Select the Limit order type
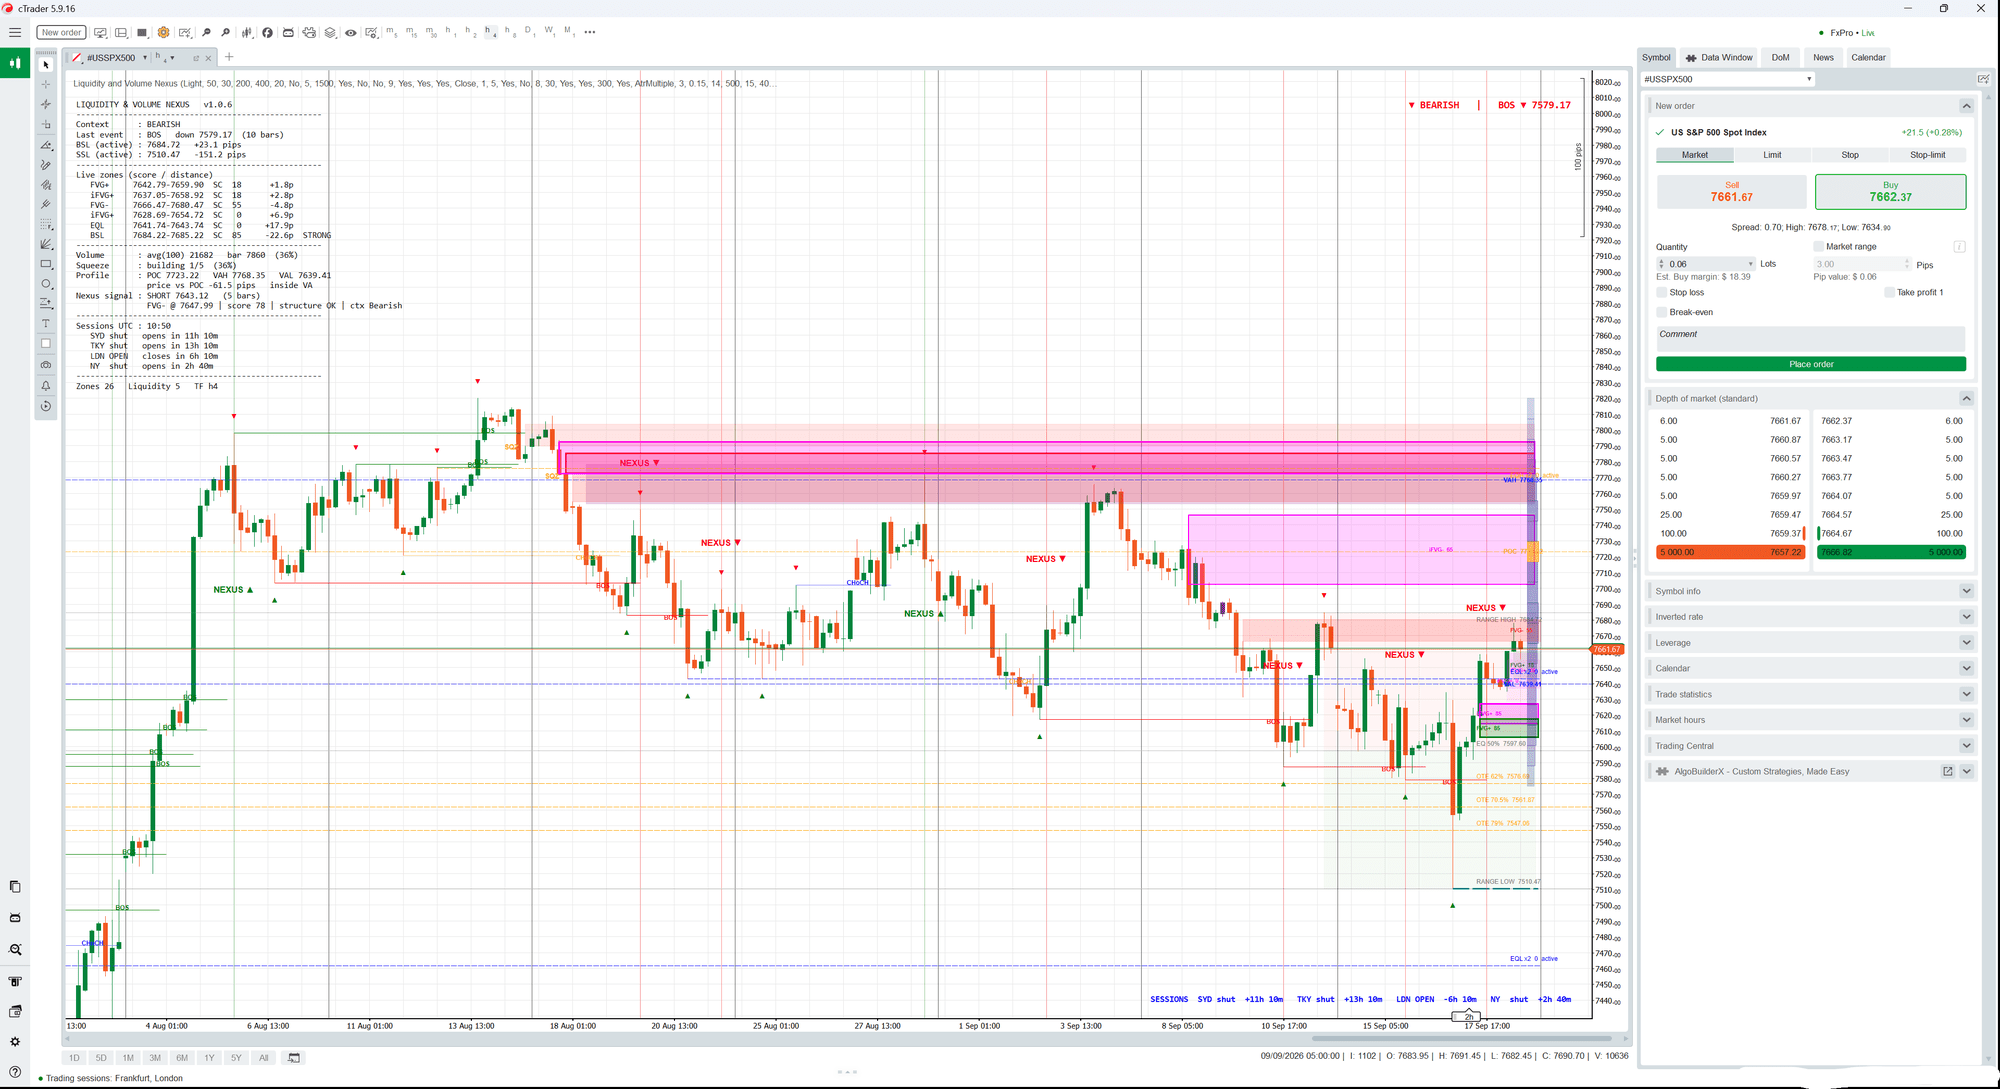The height and width of the screenshot is (1089, 2000). click(x=1772, y=155)
